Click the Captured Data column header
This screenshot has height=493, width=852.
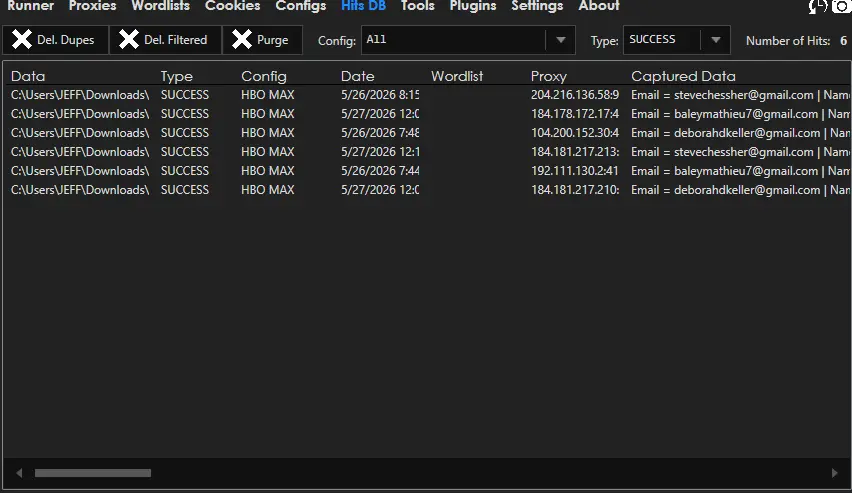[x=683, y=76]
